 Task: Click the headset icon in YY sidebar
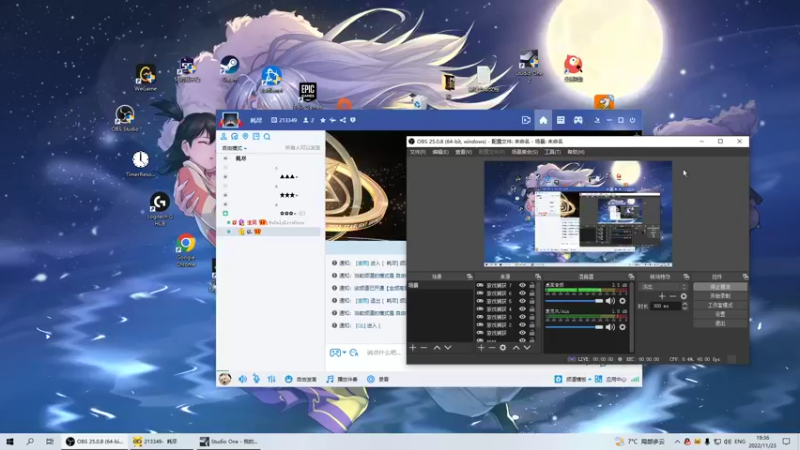tap(235, 137)
